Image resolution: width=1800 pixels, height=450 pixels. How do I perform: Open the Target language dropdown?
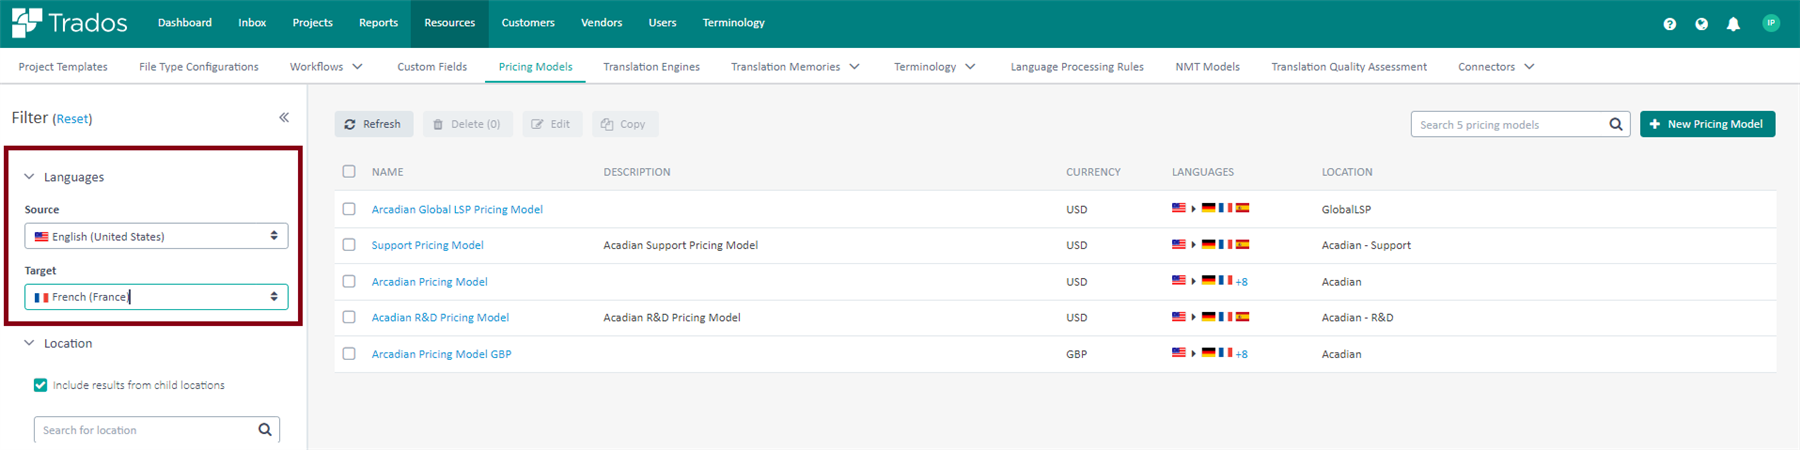coord(156,297)
